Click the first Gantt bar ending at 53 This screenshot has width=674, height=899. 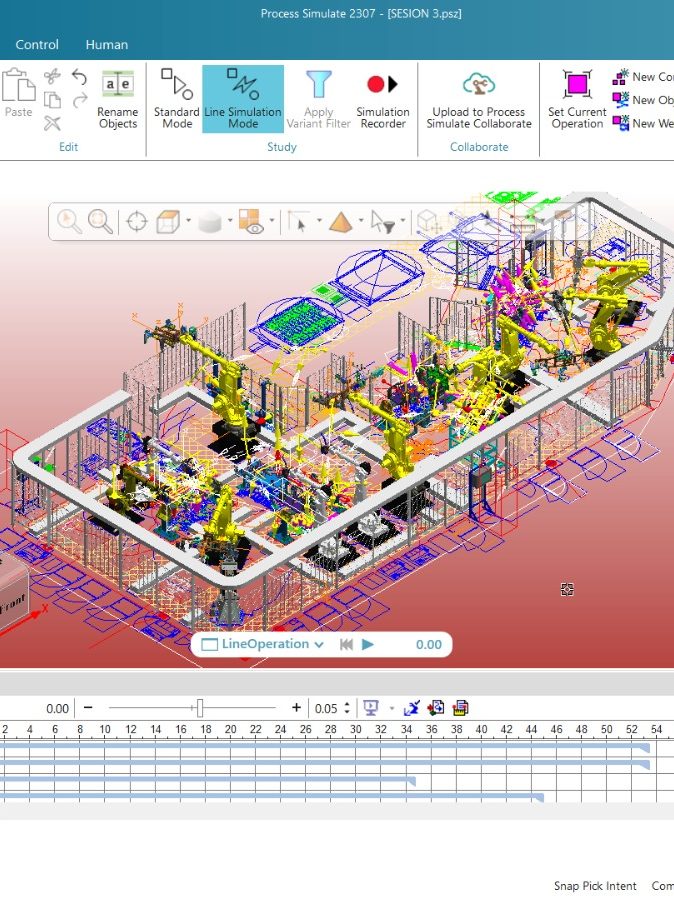[325, 748]
